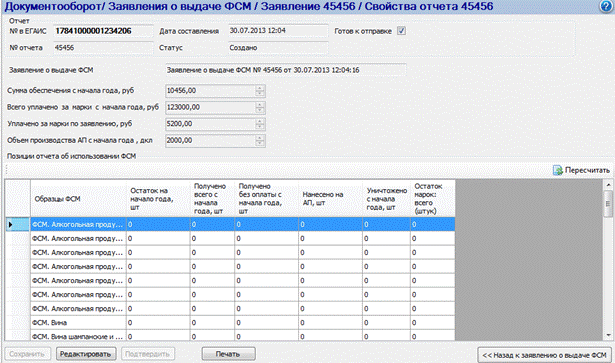The width and height of the screenshot is (615, 363).
Task: Click spinner arrows of Уплачено по заявлению field
Action: click(x=260, y=124)
